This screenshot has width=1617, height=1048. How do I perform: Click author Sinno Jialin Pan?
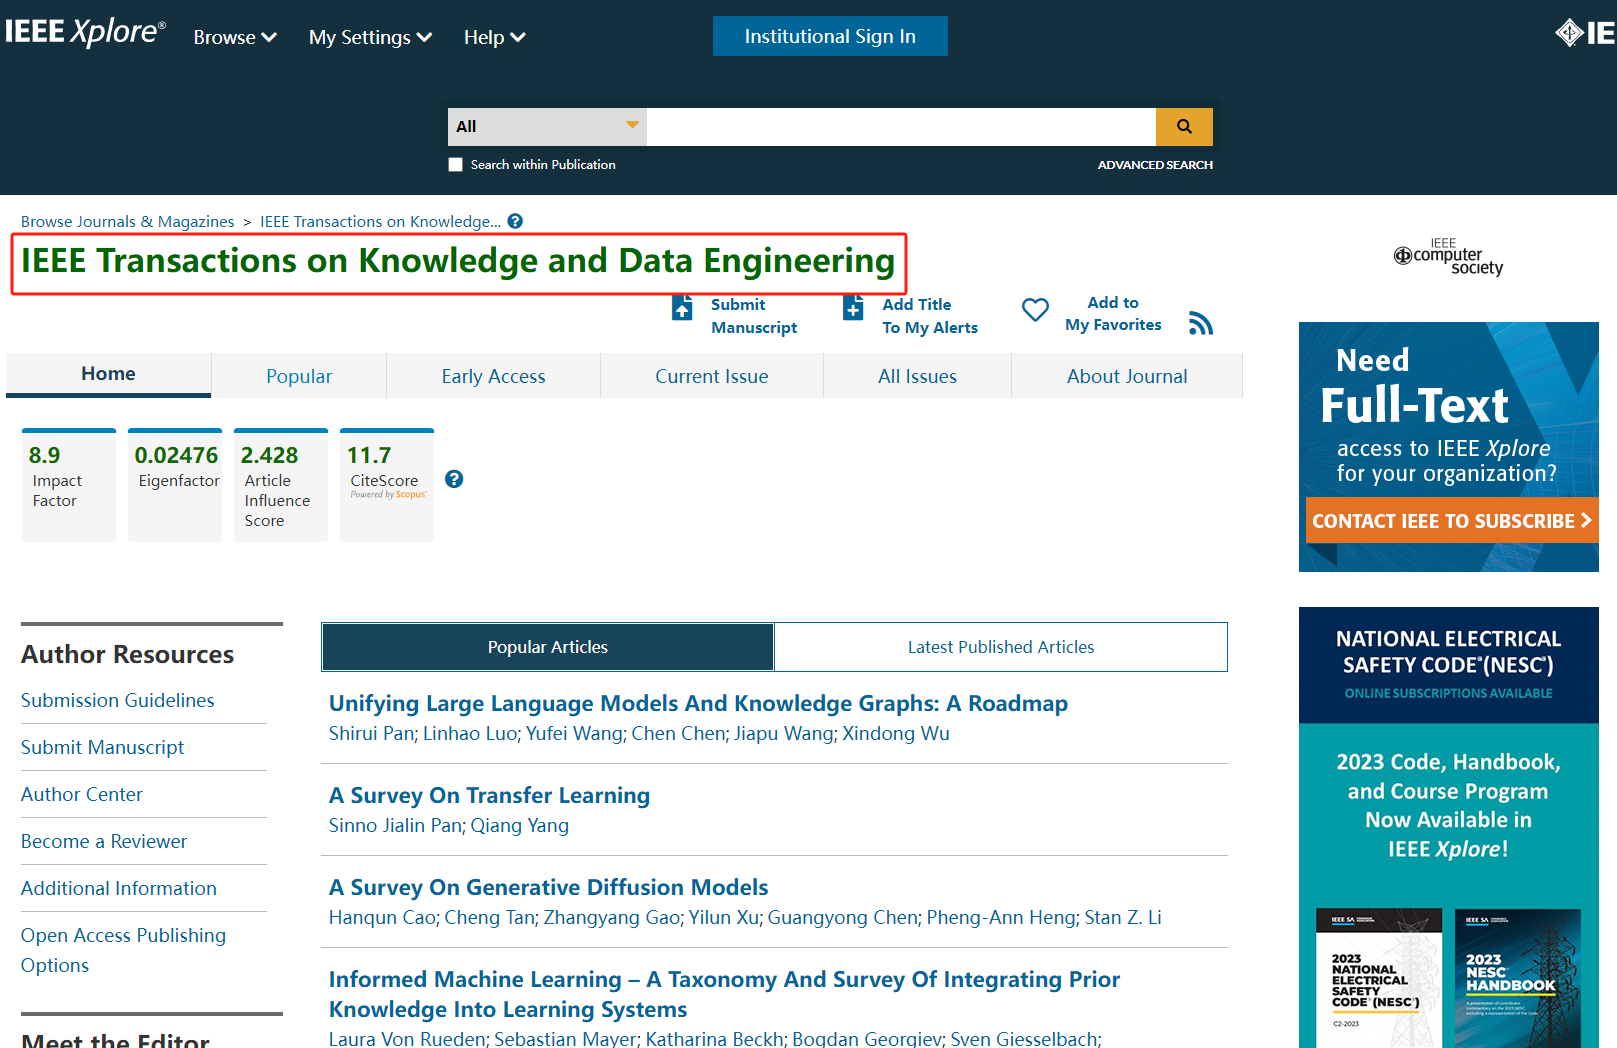(x=395, y=825)
